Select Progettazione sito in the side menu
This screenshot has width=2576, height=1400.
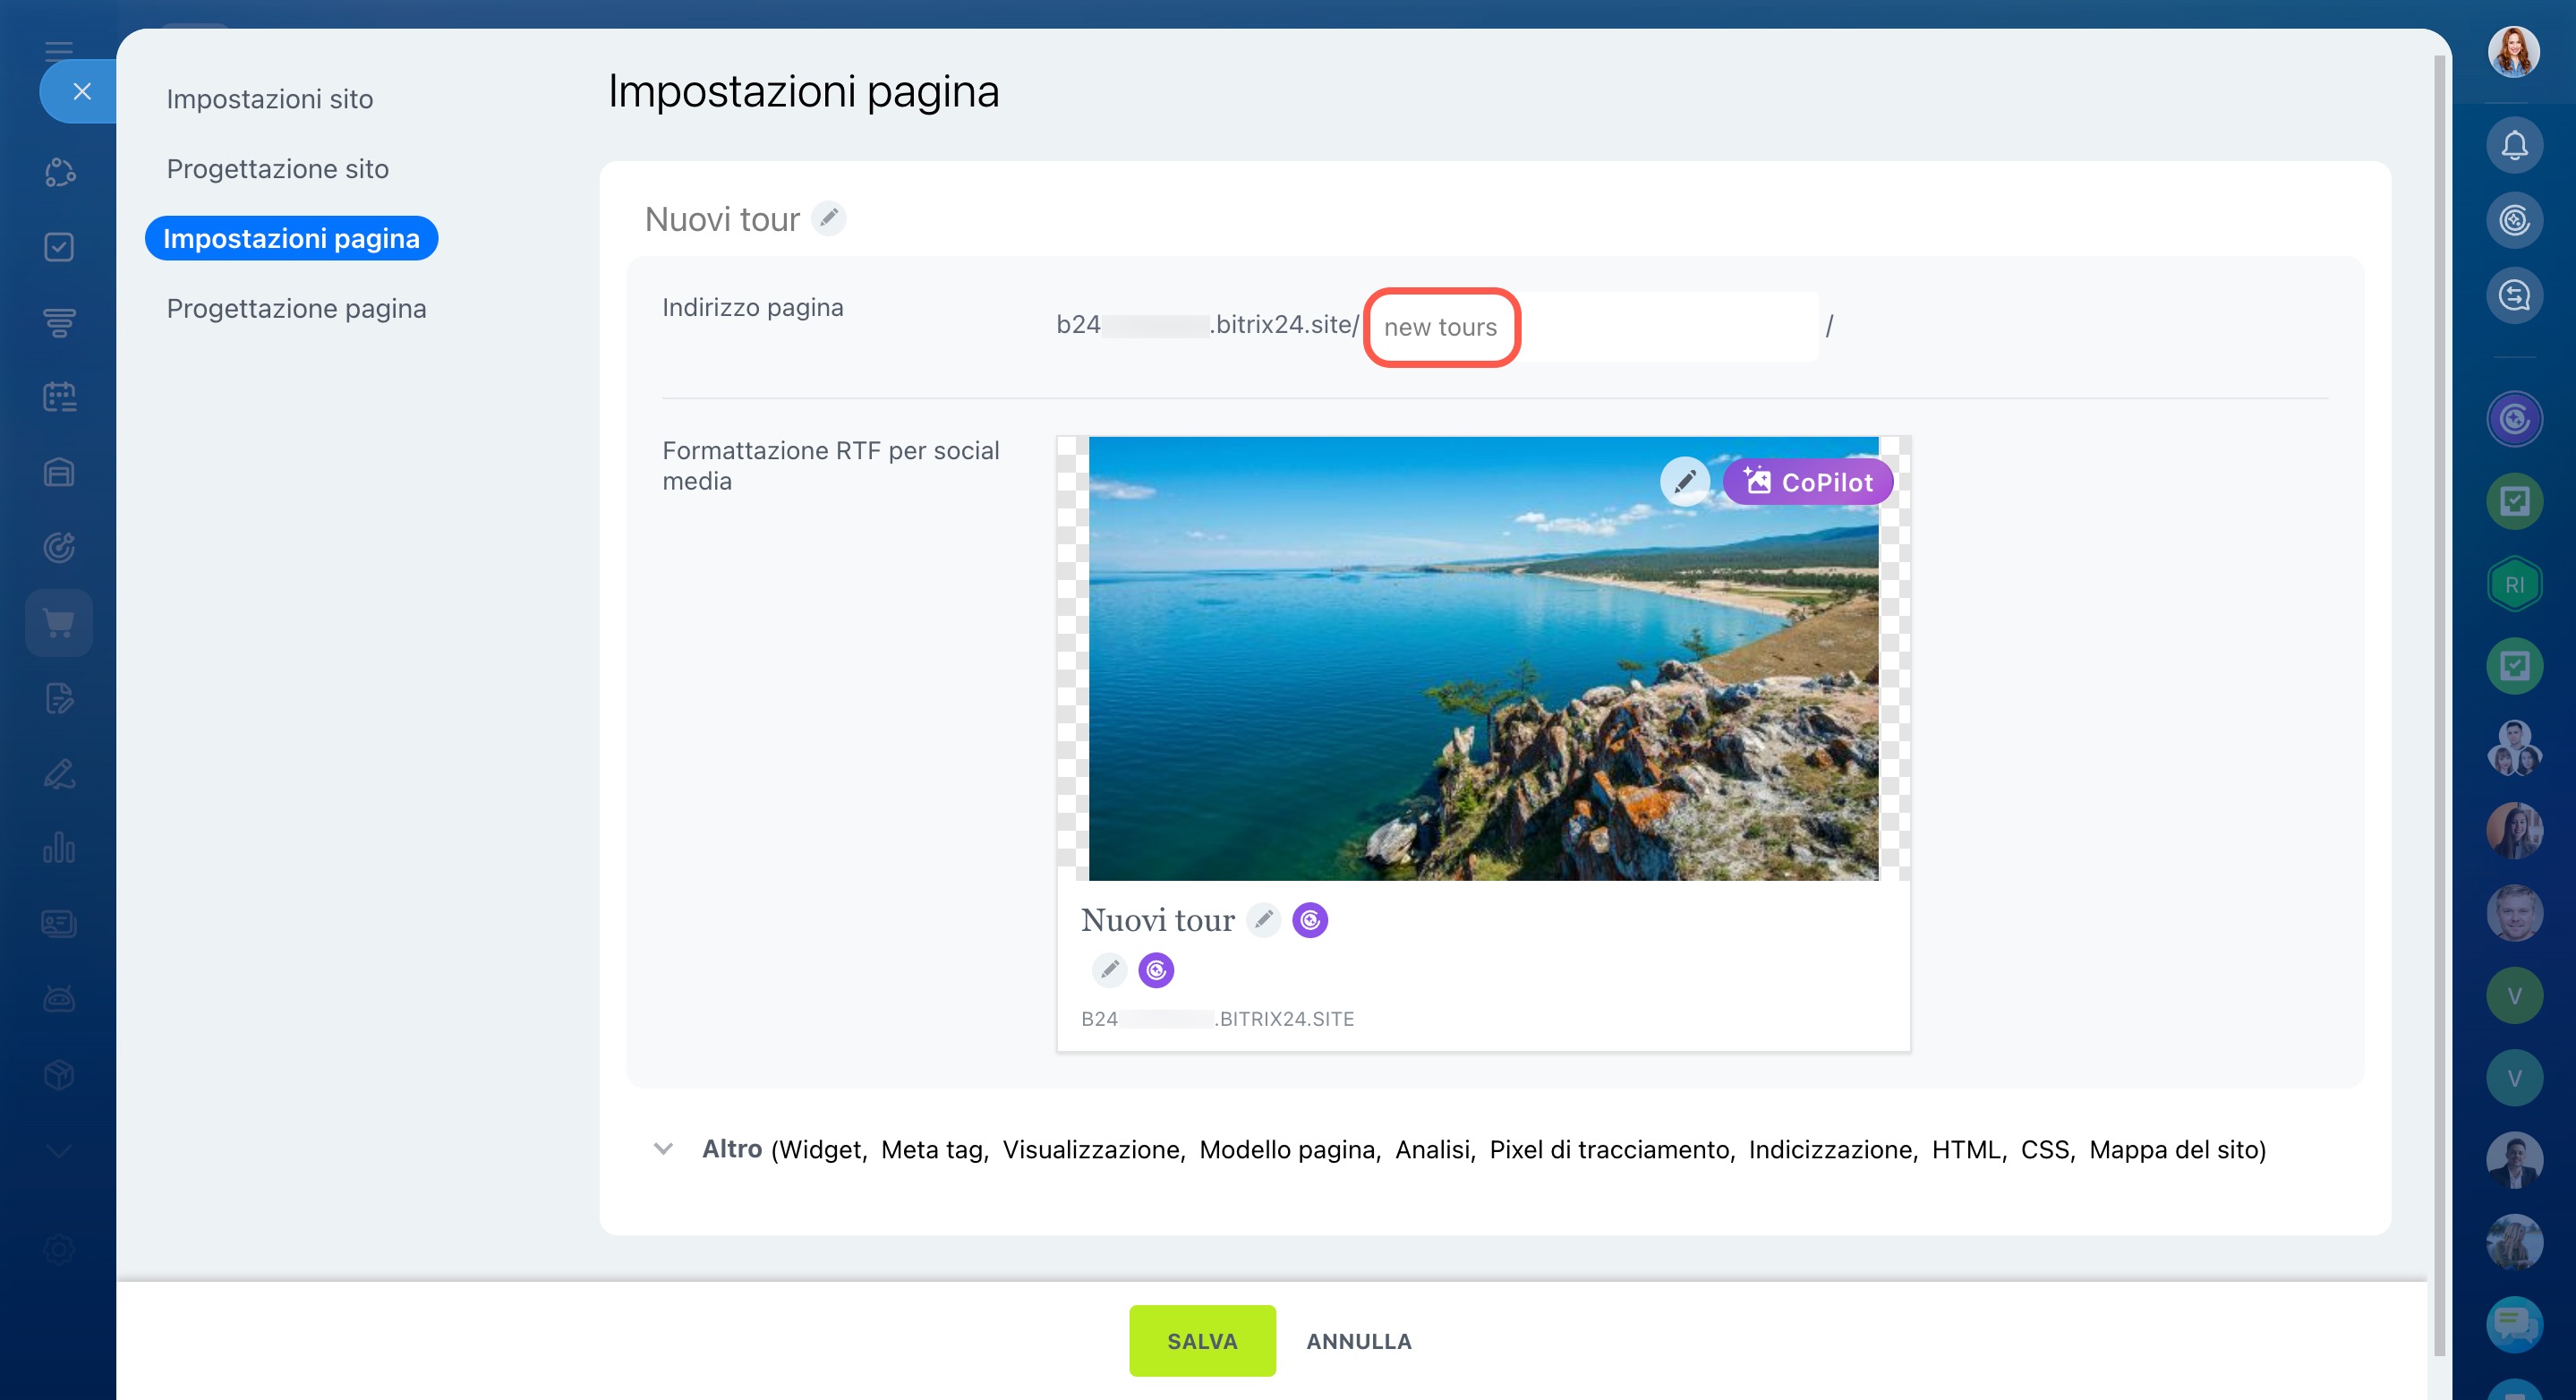pyautogui.click(x=277, y=169)
